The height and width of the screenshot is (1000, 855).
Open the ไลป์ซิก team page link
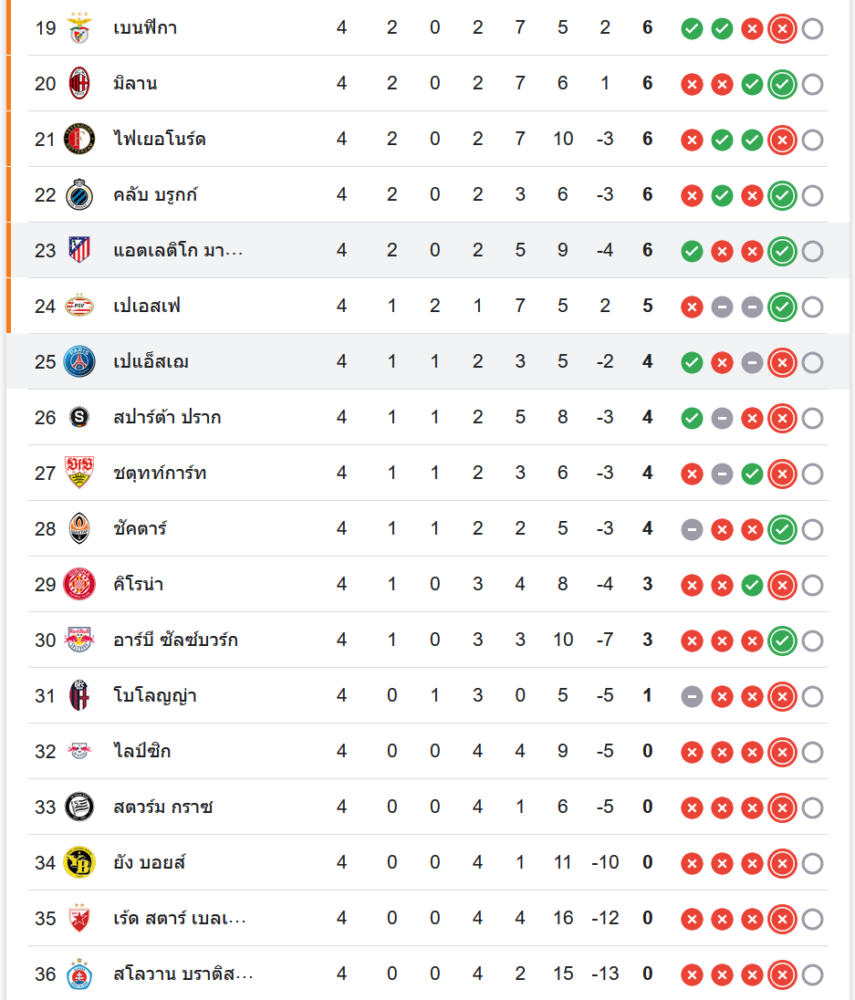[x=142, y=751]
